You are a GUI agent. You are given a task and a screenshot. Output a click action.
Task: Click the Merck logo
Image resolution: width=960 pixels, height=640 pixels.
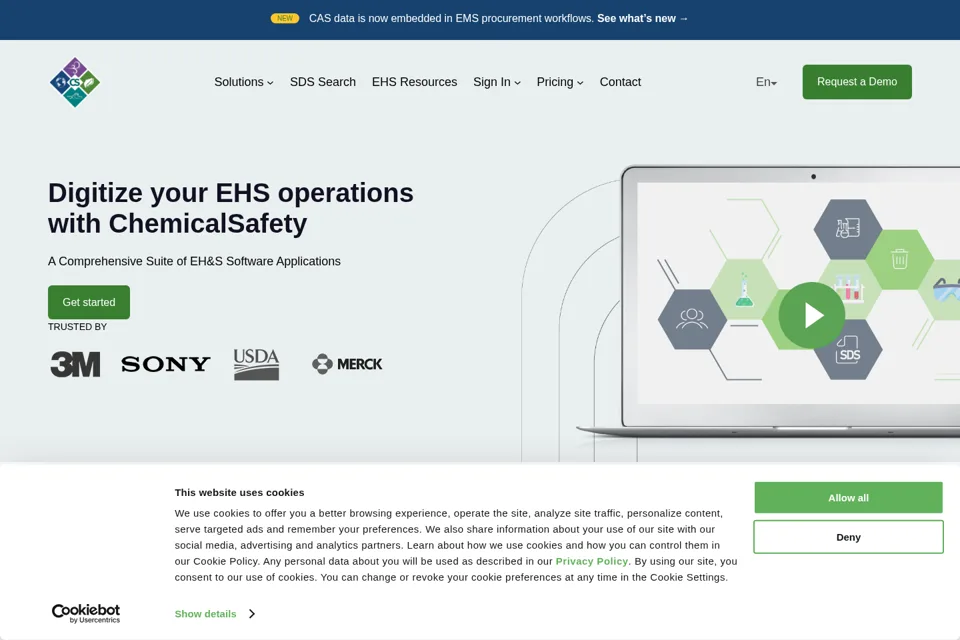[x=347, y=364]
